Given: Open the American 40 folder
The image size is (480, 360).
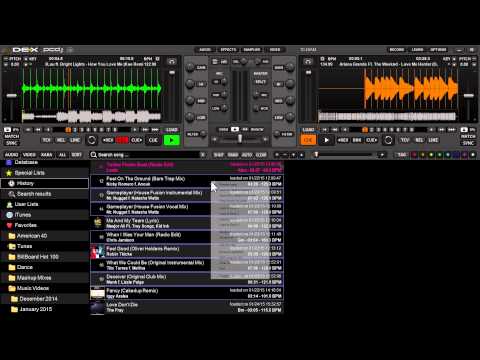Looking at the screenshot, I should tap(32, 236).
